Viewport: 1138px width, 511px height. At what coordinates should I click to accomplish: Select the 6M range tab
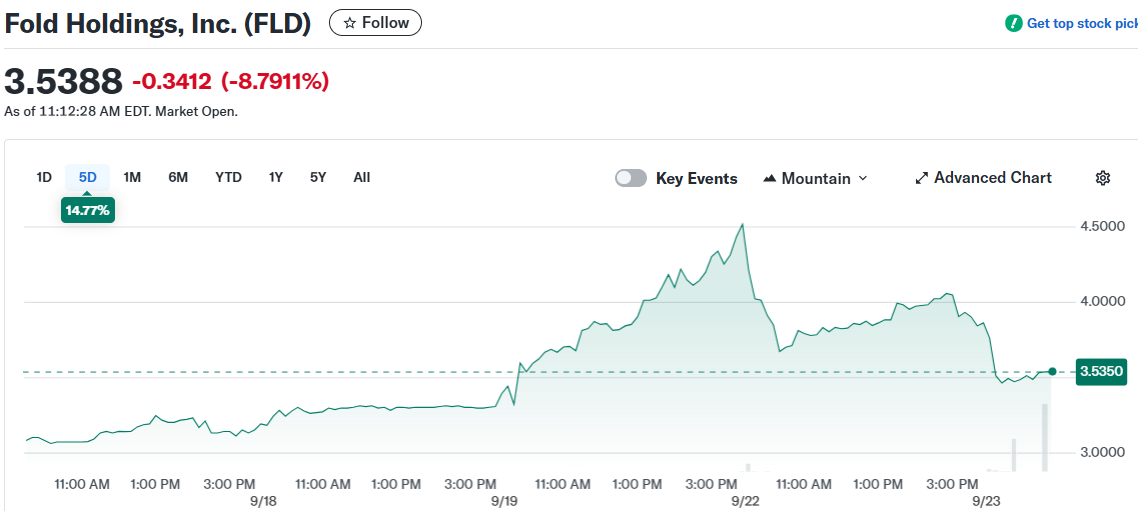point(178,177)
